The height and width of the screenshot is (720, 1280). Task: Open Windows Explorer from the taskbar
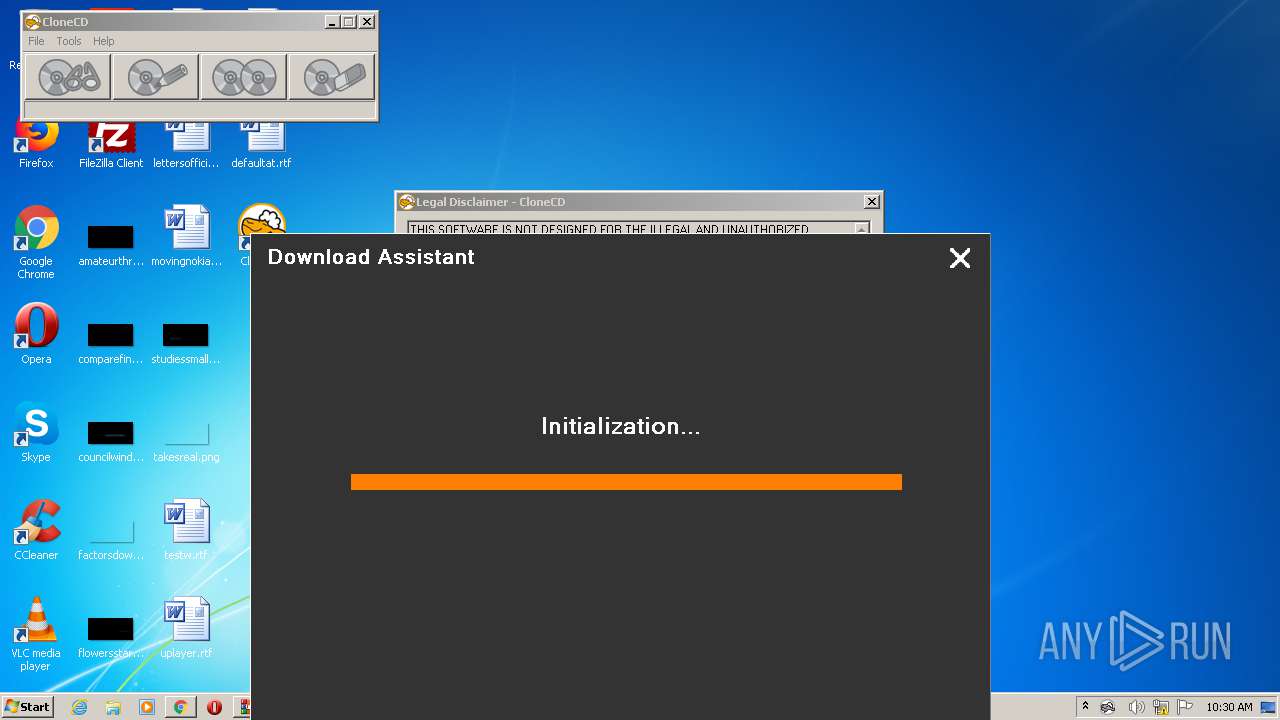point(113,707)
